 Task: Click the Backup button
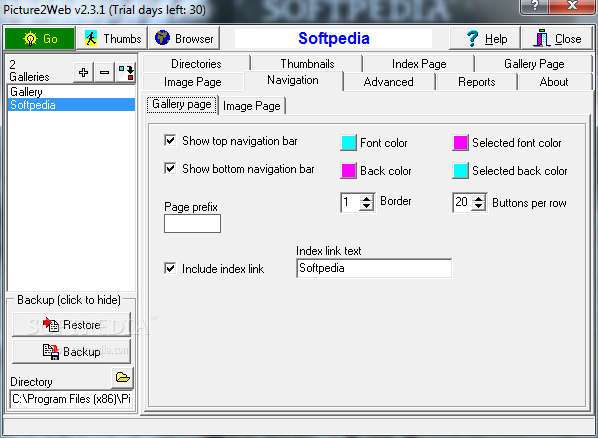[x=71, y=351]
